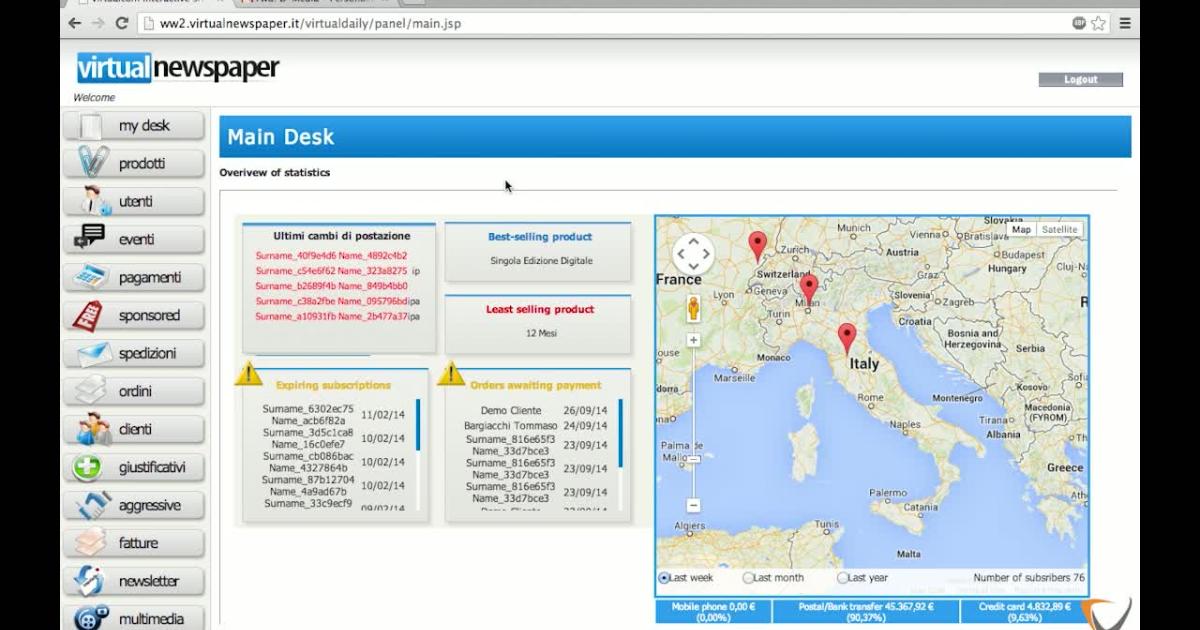Switch the map to Satellite view
Image resolution: width=1200 pixels, height=630 pixels.
pos(1059,230)
